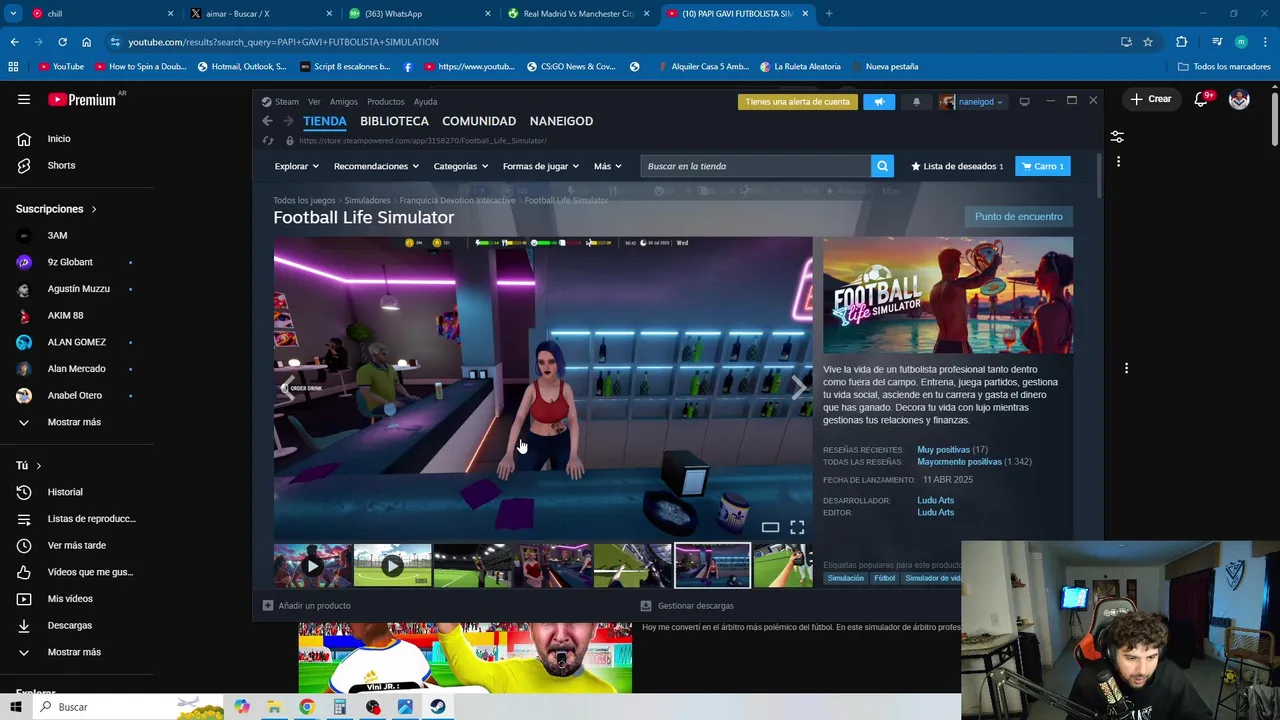Open Mayormente positivas reviews link

click(x=959, y=462)
